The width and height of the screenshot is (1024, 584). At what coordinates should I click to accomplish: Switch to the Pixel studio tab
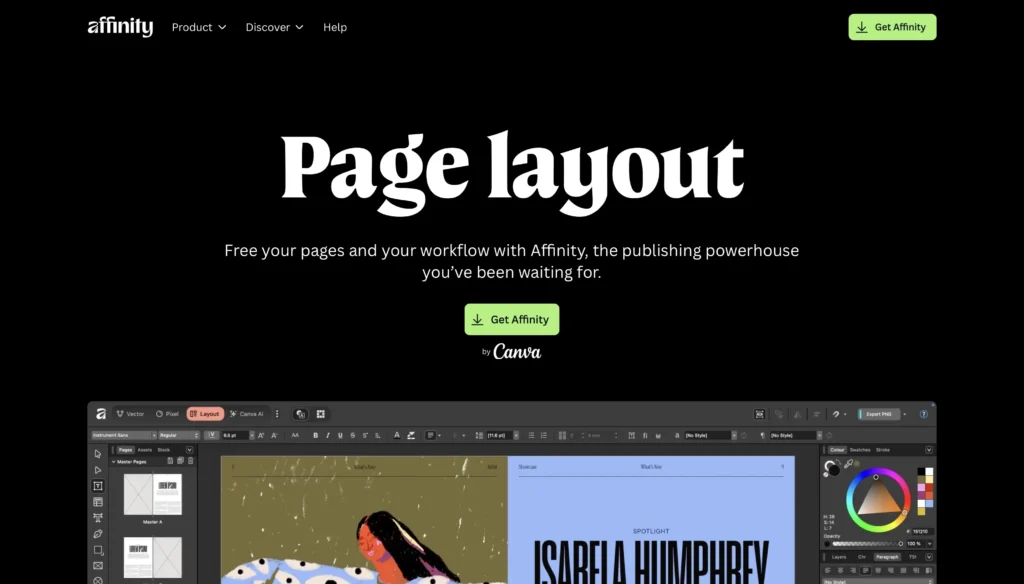point(167,414)
